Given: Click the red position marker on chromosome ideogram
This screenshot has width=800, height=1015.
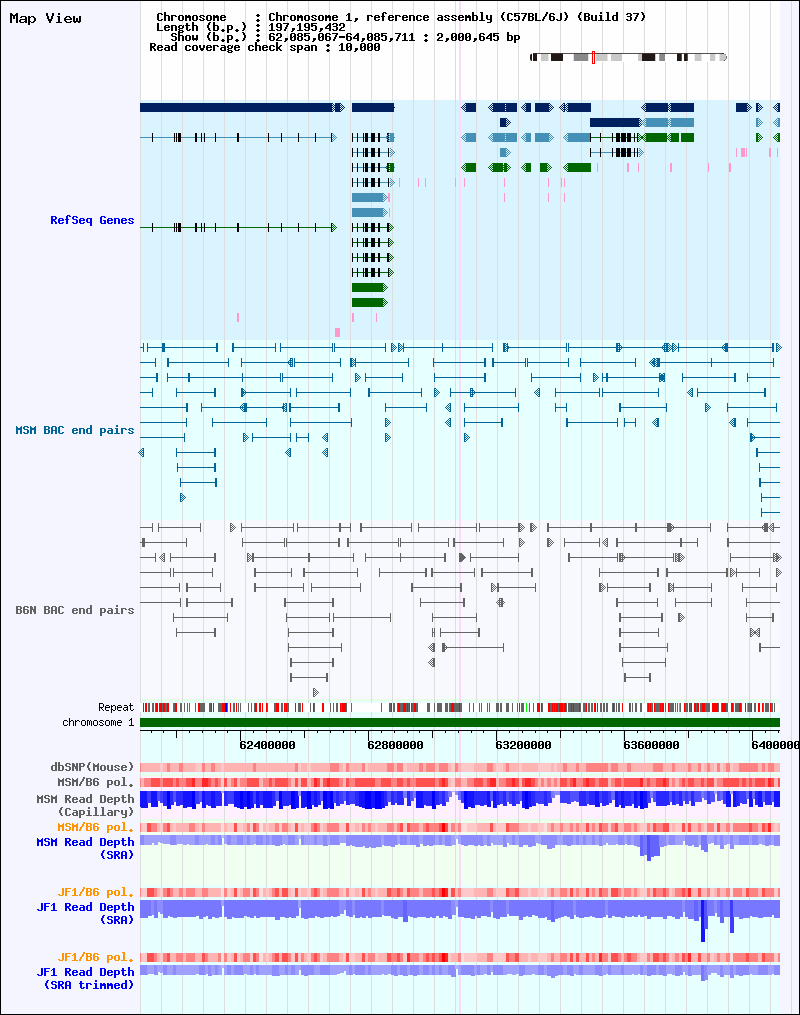Looking at the screenshot, I should point(593,58).
